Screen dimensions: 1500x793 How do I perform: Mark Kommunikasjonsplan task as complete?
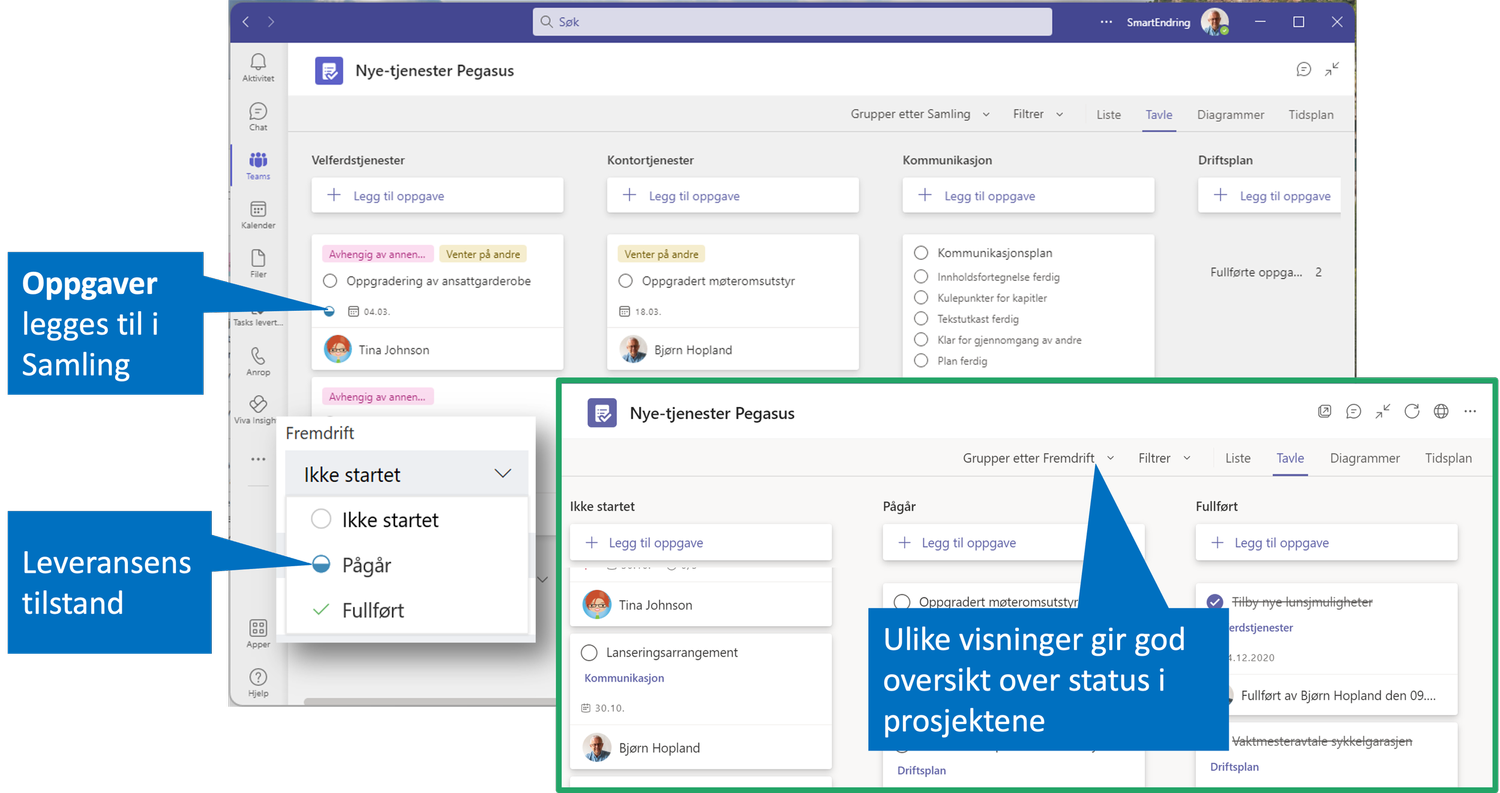pos(922,254)
